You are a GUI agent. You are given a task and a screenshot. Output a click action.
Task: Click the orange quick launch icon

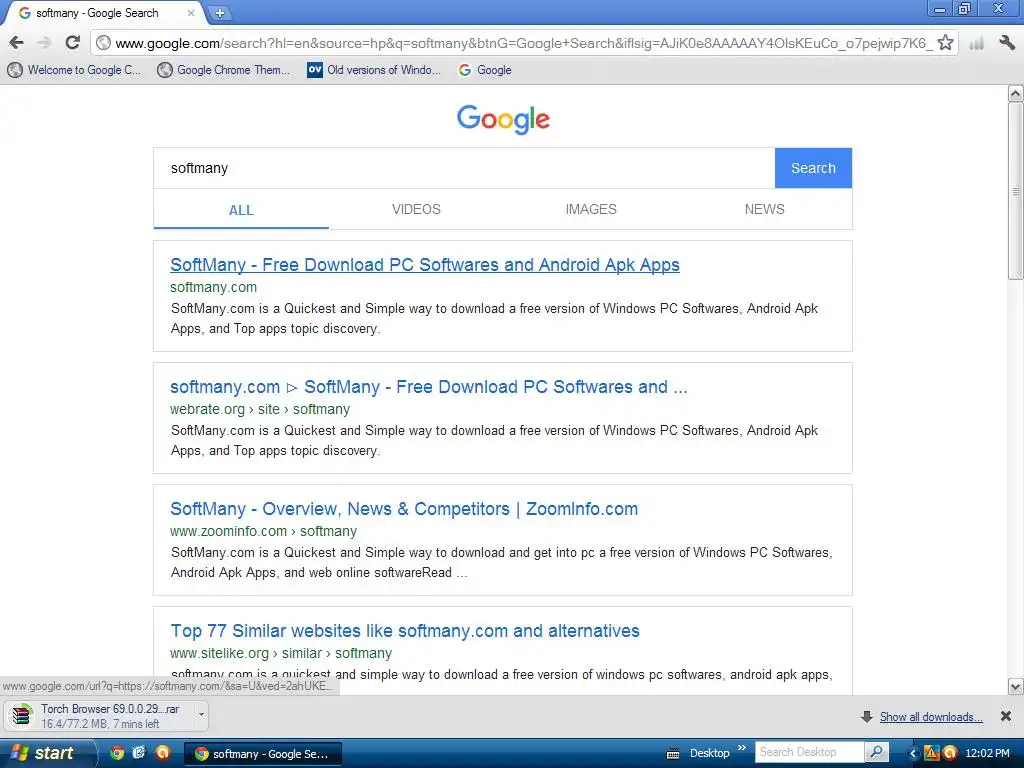tap(162, 753)
